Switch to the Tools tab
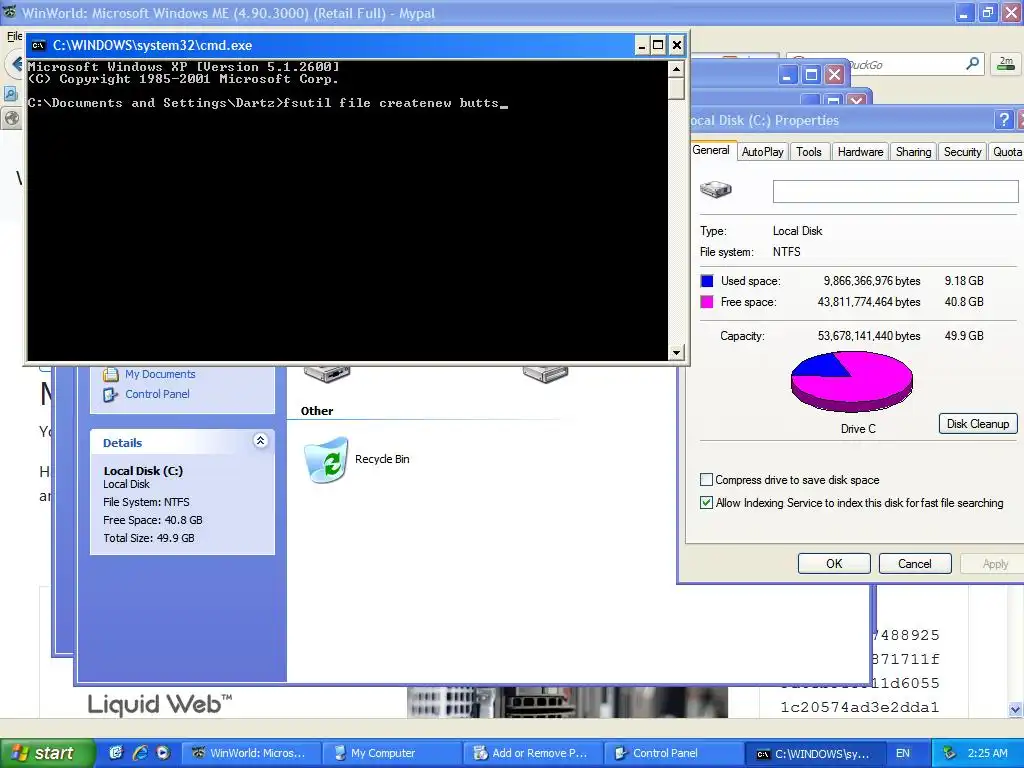The width and height of the screenshot is (1024, 768). 808,152
